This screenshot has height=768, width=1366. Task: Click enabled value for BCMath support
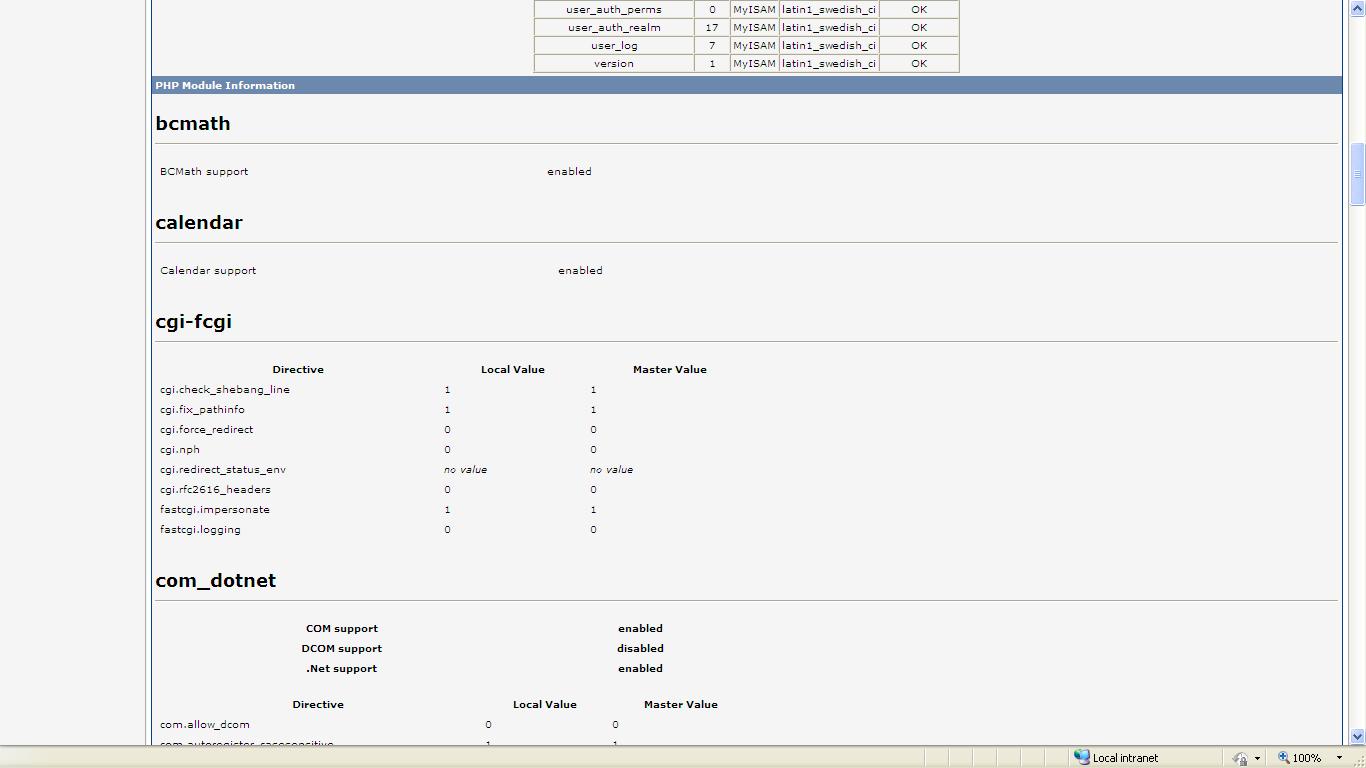coord(569,171)
